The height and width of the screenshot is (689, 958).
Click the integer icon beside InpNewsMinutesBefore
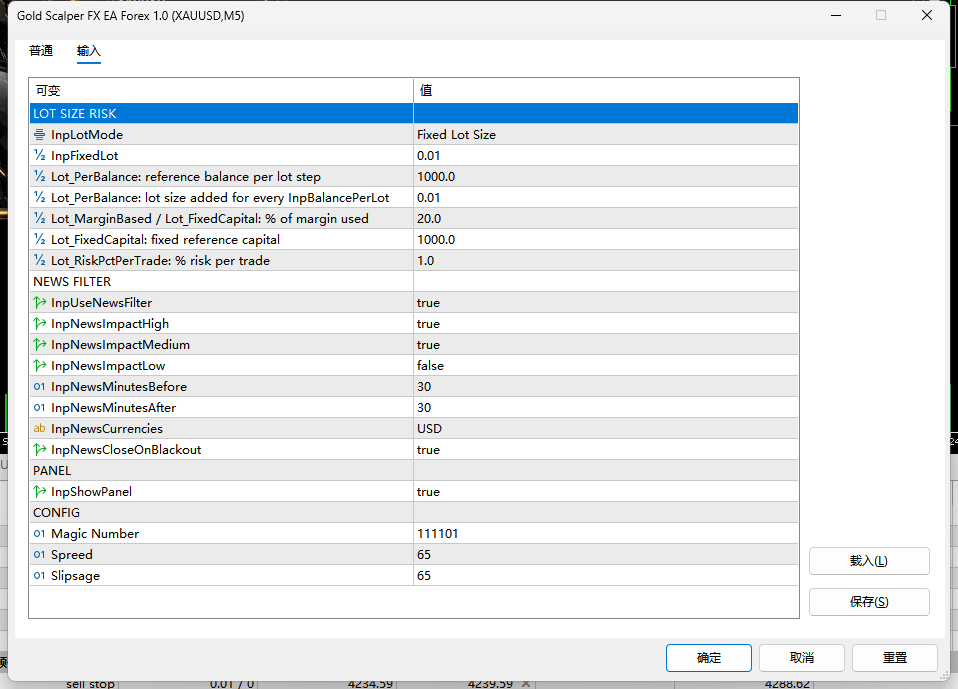click(40, 387)
